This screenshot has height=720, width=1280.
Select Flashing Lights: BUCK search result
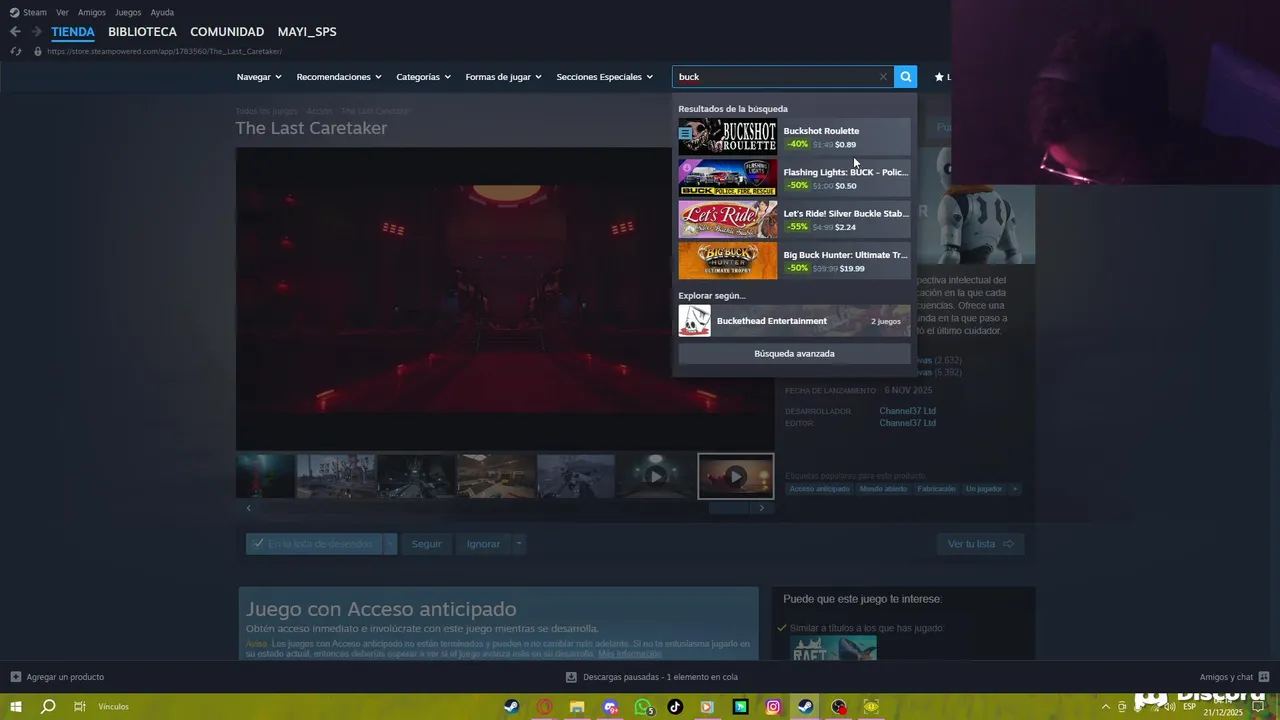click(794, 178)
